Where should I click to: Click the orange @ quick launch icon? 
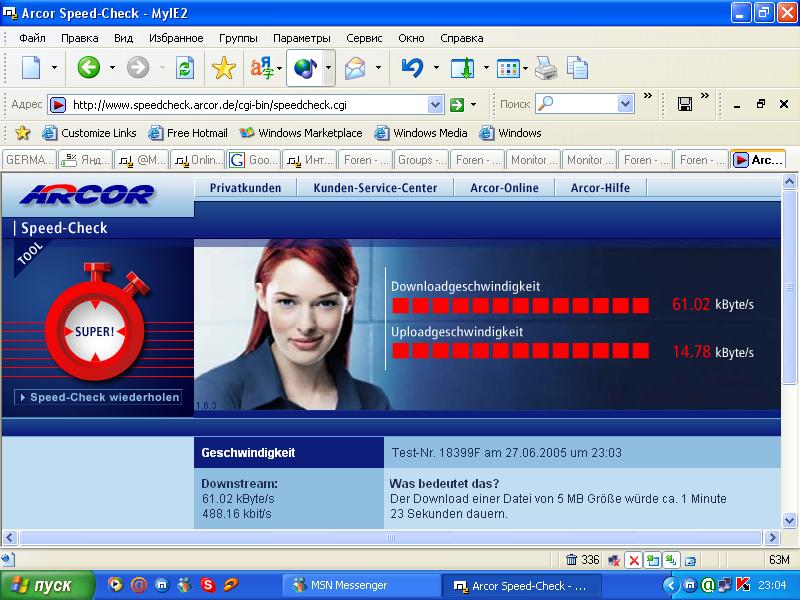tap(138, 585)
